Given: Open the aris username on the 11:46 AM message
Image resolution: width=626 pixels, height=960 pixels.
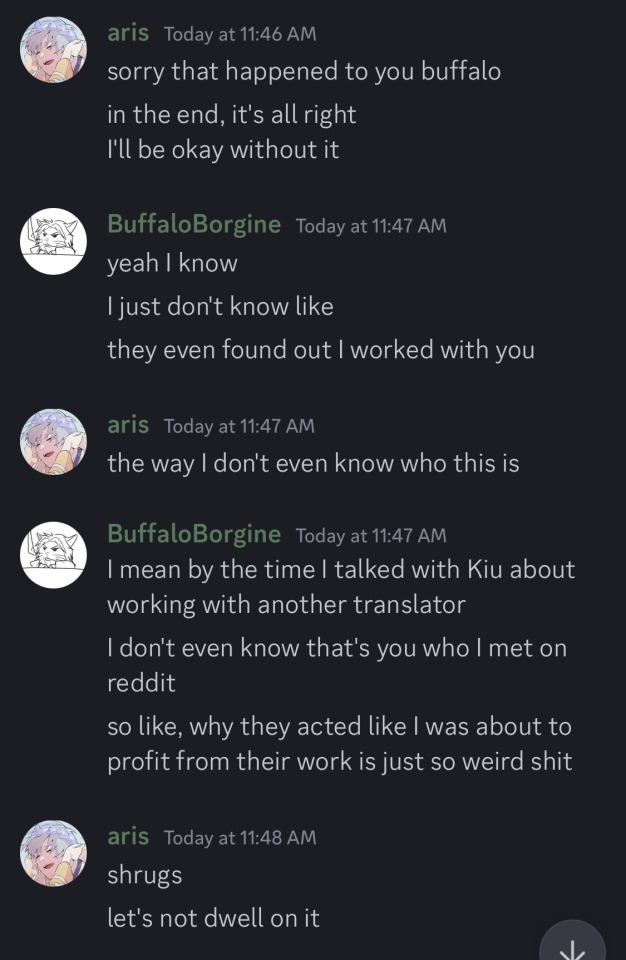Looking at the screenshot, I should pos(128,33).
